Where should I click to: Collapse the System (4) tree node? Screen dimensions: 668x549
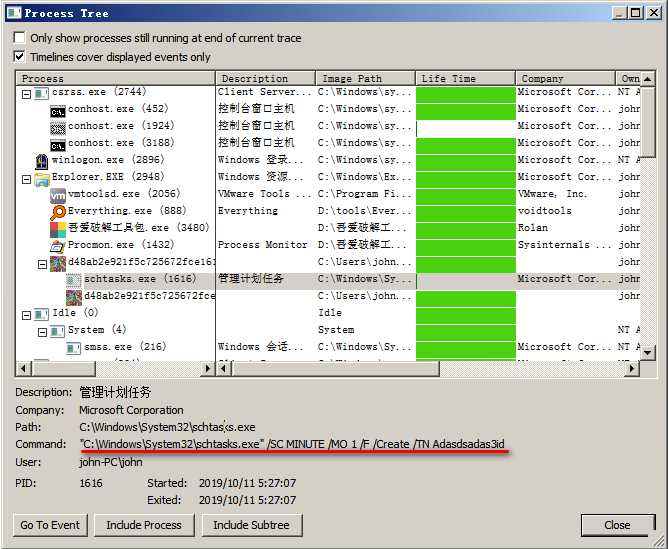(x=42, y=332)
